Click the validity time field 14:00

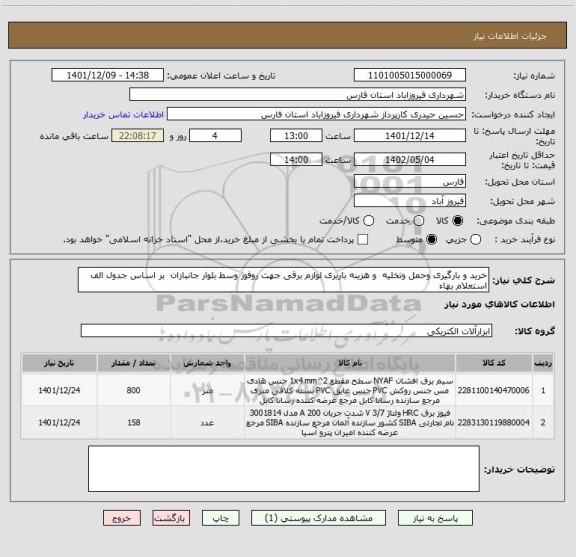click(x=296, y=159)
